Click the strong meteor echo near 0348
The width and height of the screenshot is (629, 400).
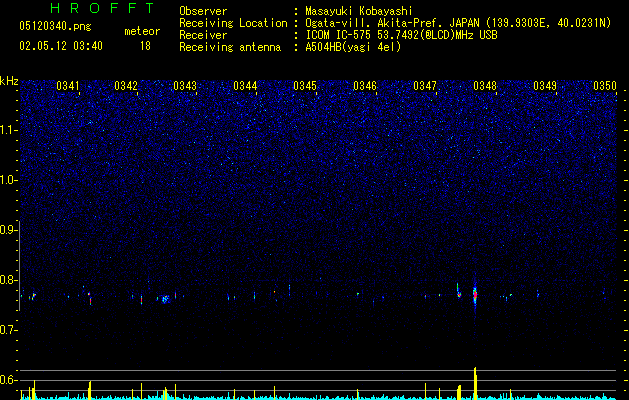[475, 295]
